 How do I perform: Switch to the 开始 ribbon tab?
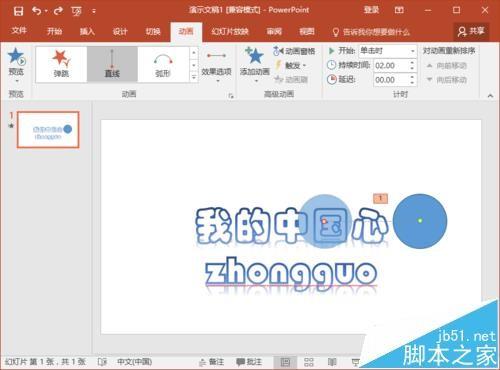54,31
